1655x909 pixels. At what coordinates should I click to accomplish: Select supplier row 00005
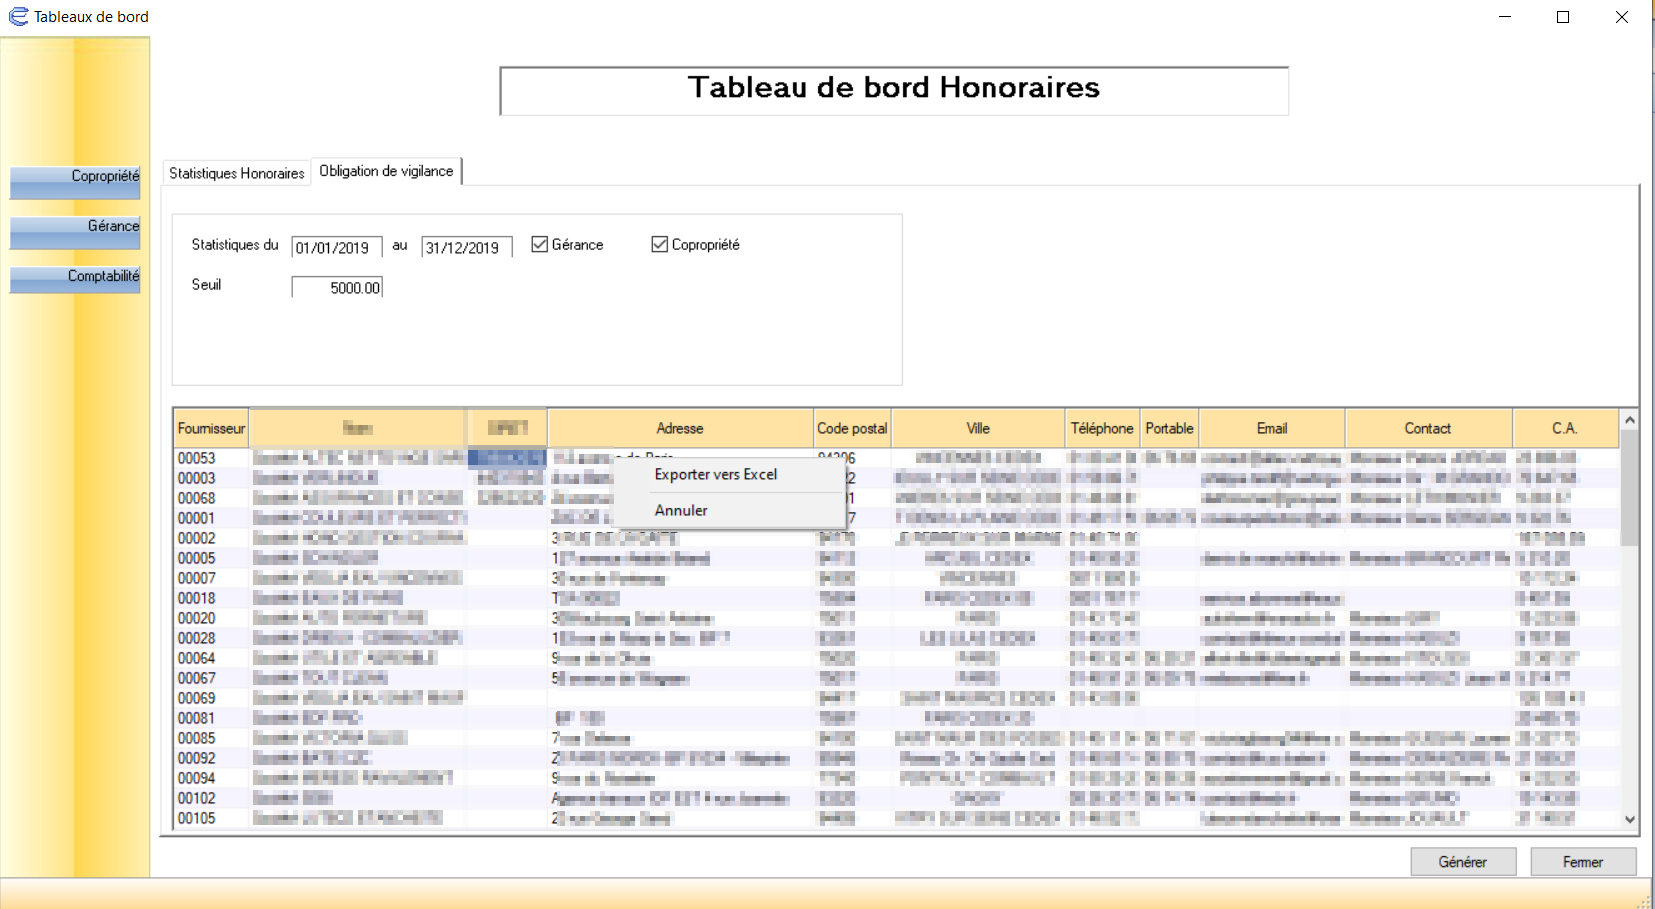coord(896,558)
